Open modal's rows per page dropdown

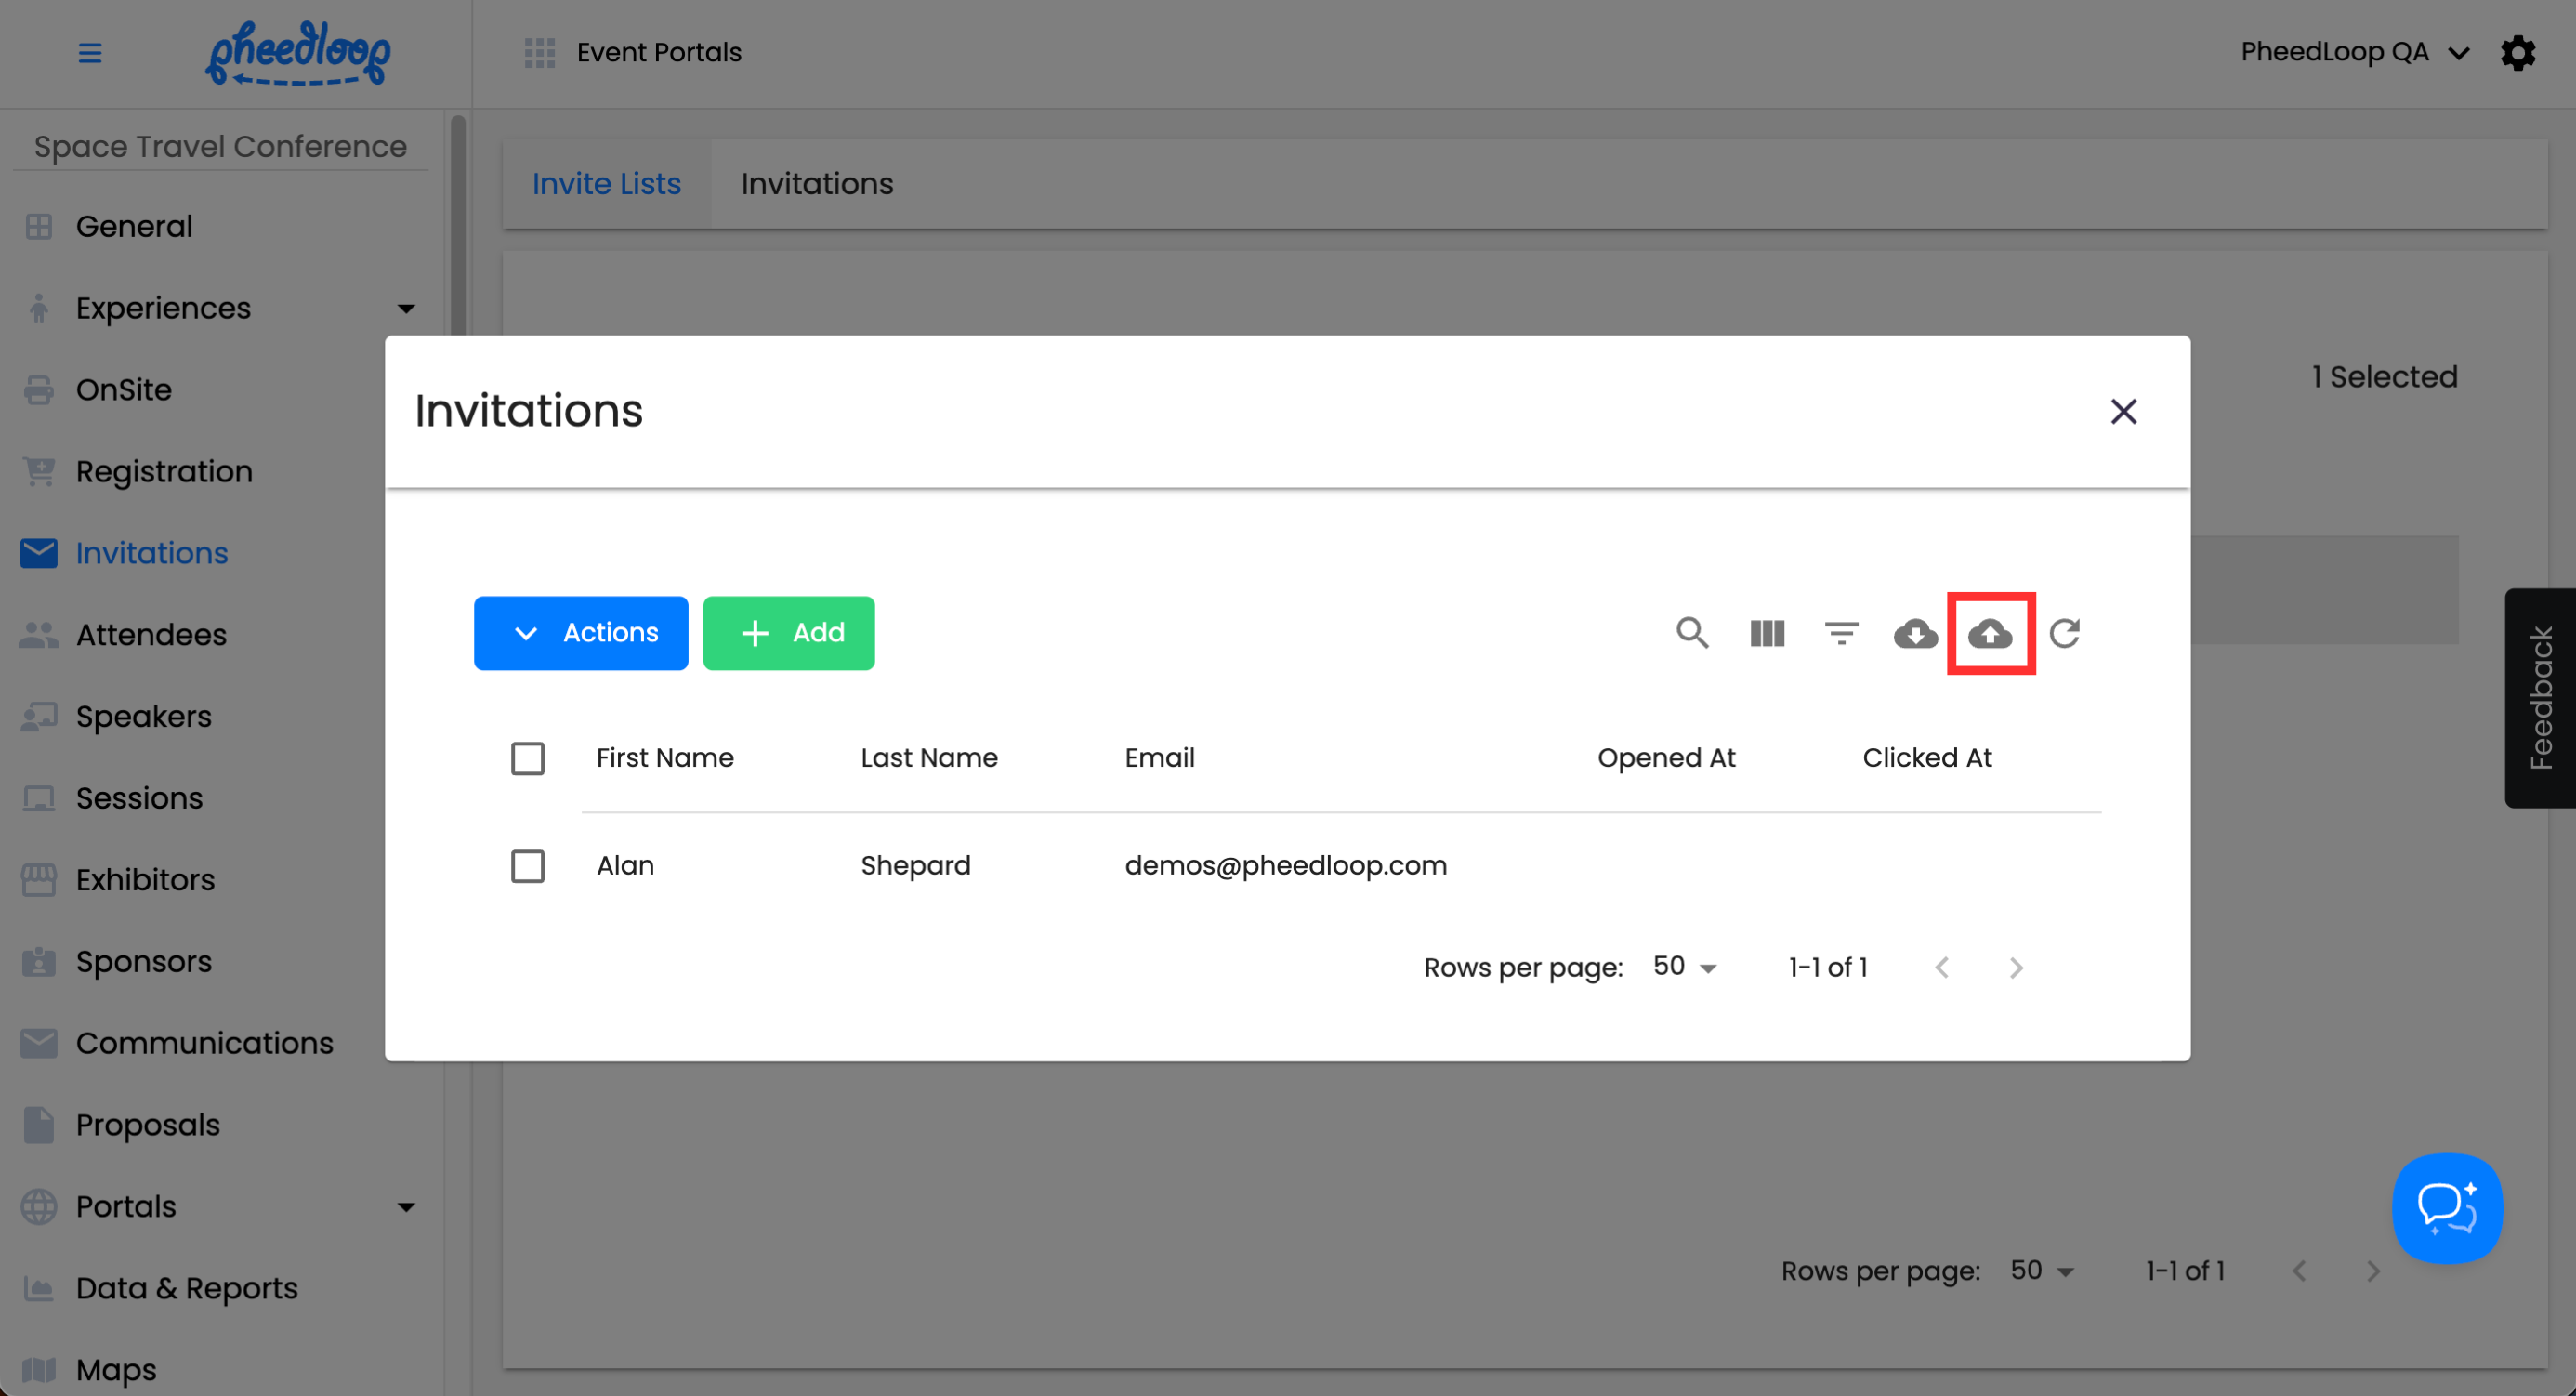coord(1685,967)
